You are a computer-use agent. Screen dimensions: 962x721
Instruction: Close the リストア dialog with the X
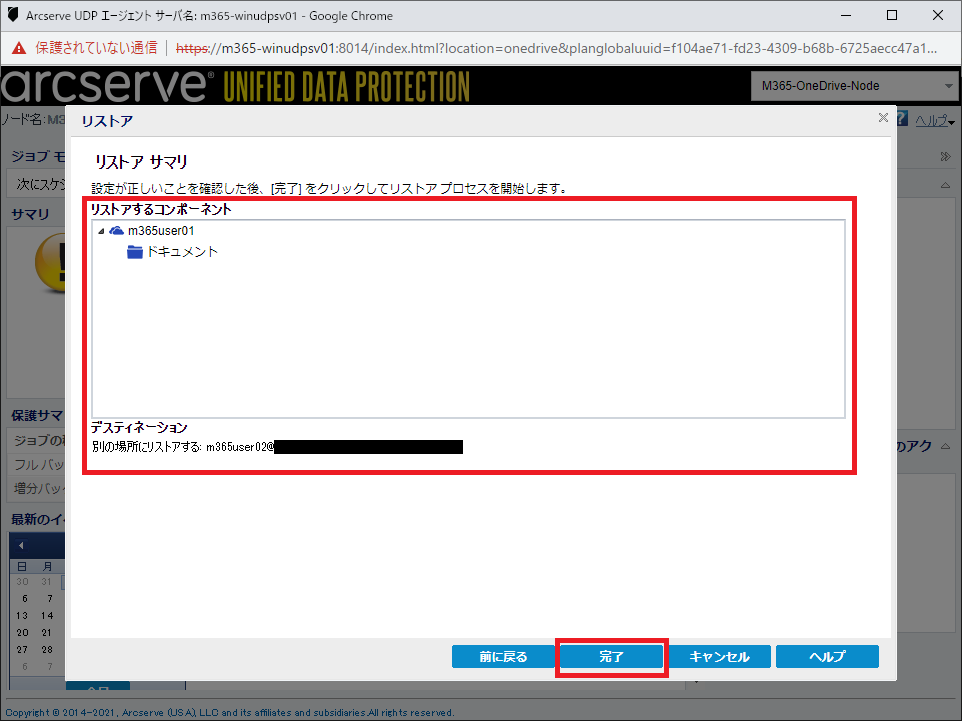pyautogui.click(x=883, y=117)
